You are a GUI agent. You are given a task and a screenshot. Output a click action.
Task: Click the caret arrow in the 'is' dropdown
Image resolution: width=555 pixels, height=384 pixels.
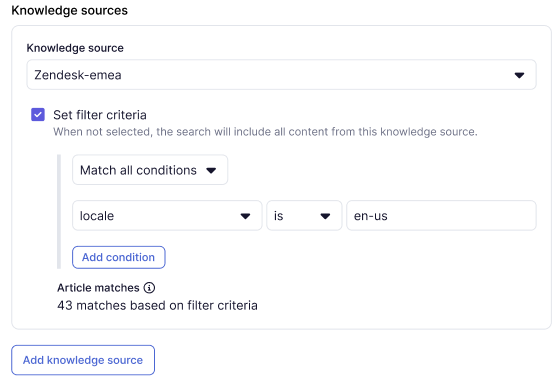pos(325,216)
